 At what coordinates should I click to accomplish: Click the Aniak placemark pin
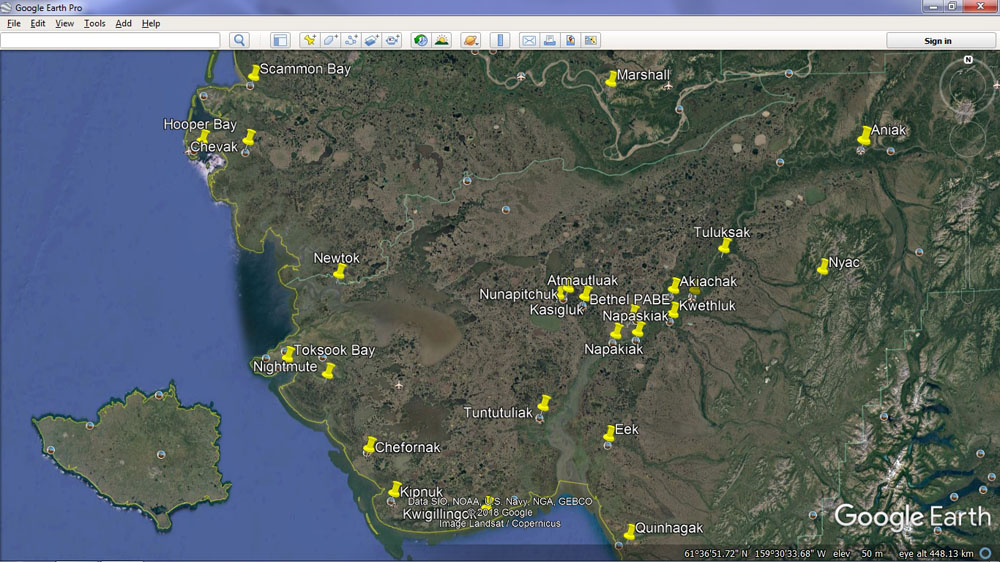(864, 135)
